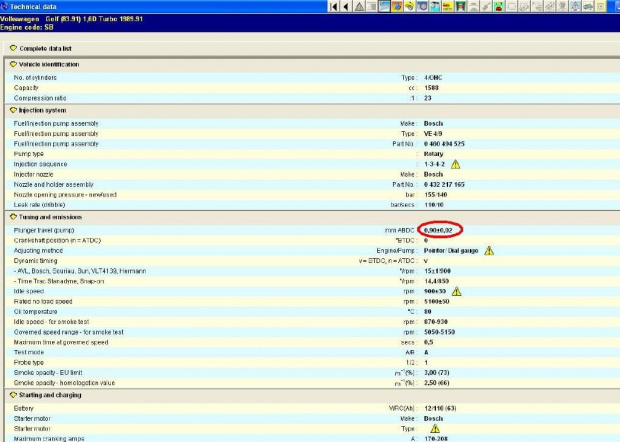Viewport: 620px width, 442px height.
Task: Open warning note beside Idle speed value
Action: [456, 291]
